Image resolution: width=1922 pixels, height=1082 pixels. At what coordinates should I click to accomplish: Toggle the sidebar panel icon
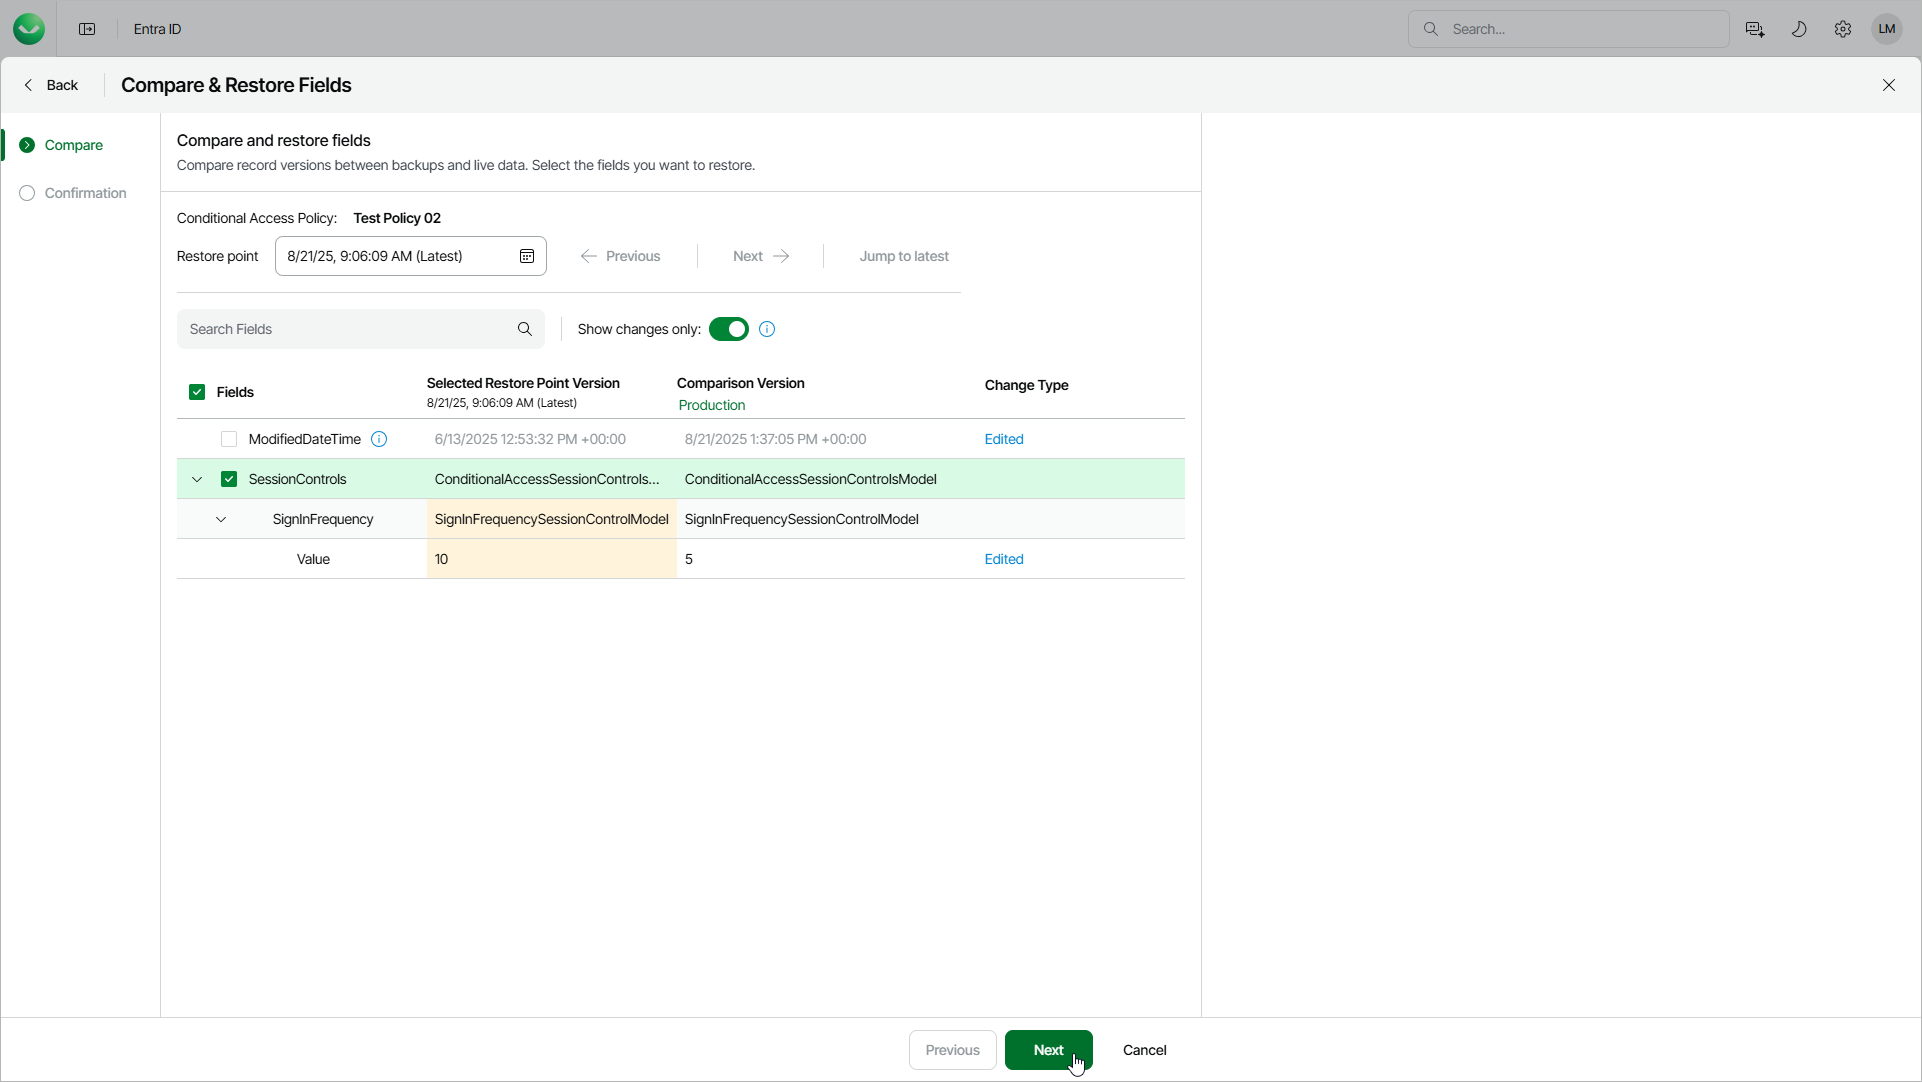[x=87, y=29]
